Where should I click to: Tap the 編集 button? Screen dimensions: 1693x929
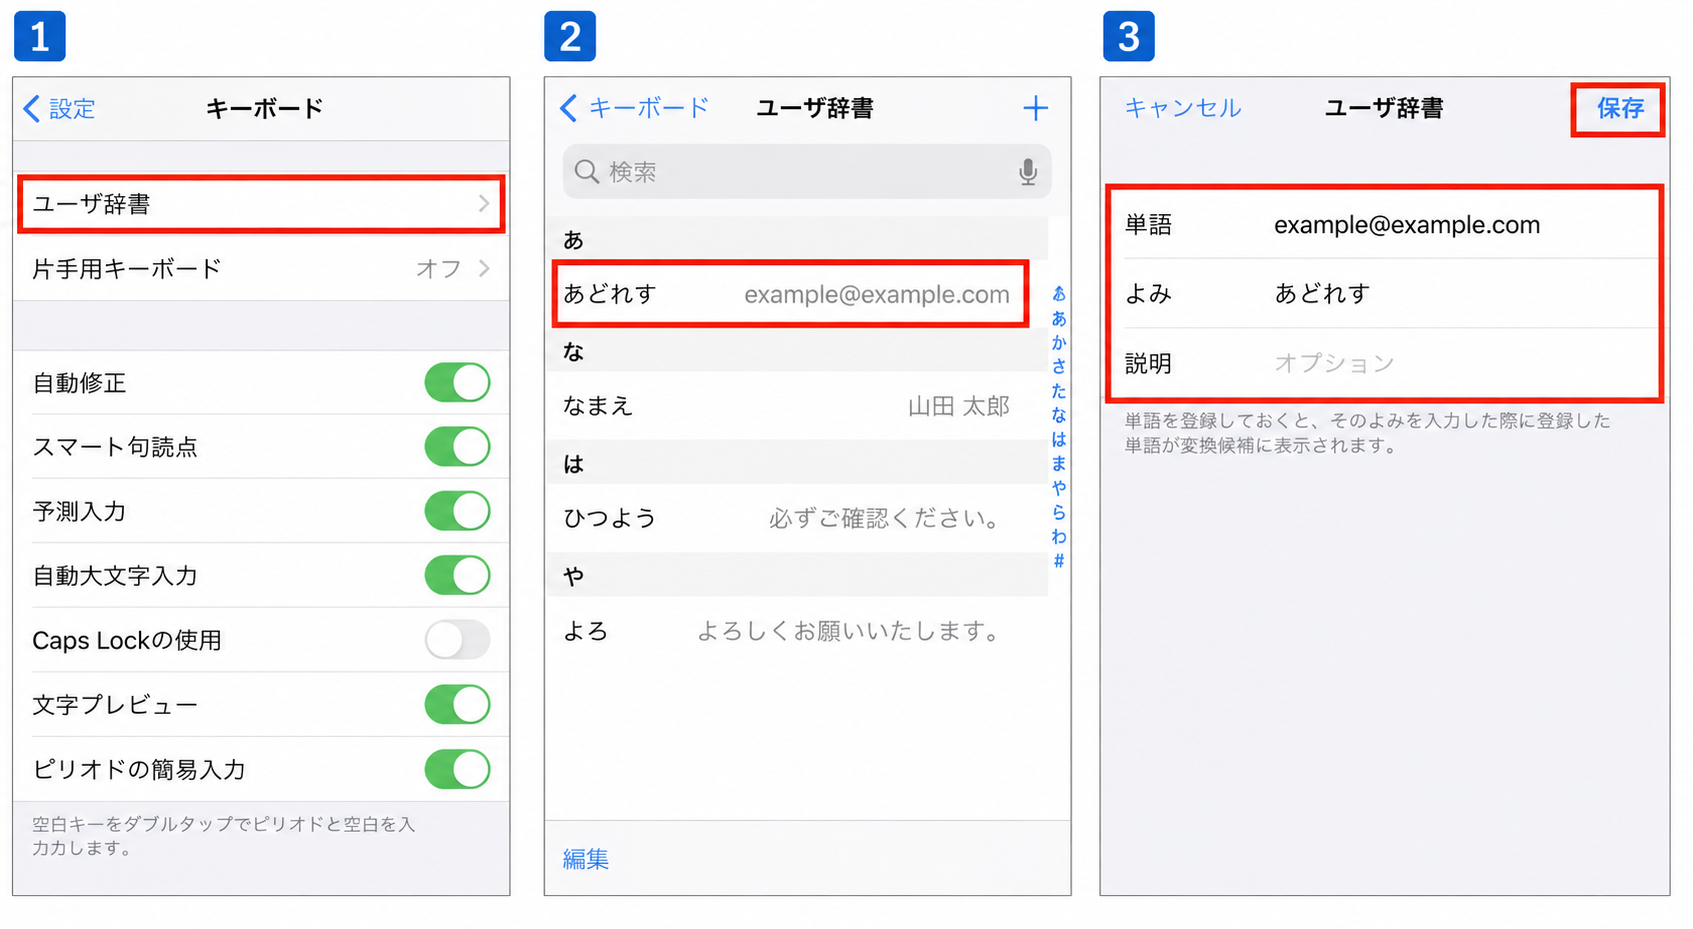586,859
